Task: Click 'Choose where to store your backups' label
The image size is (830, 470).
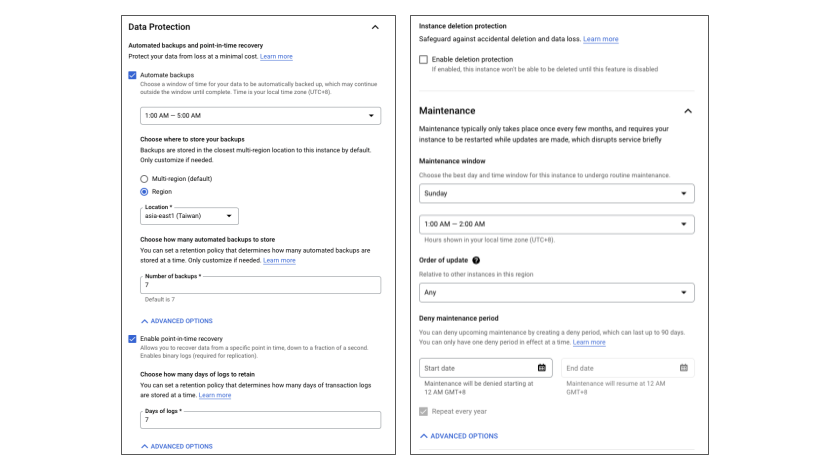Action: coord(192,140)
